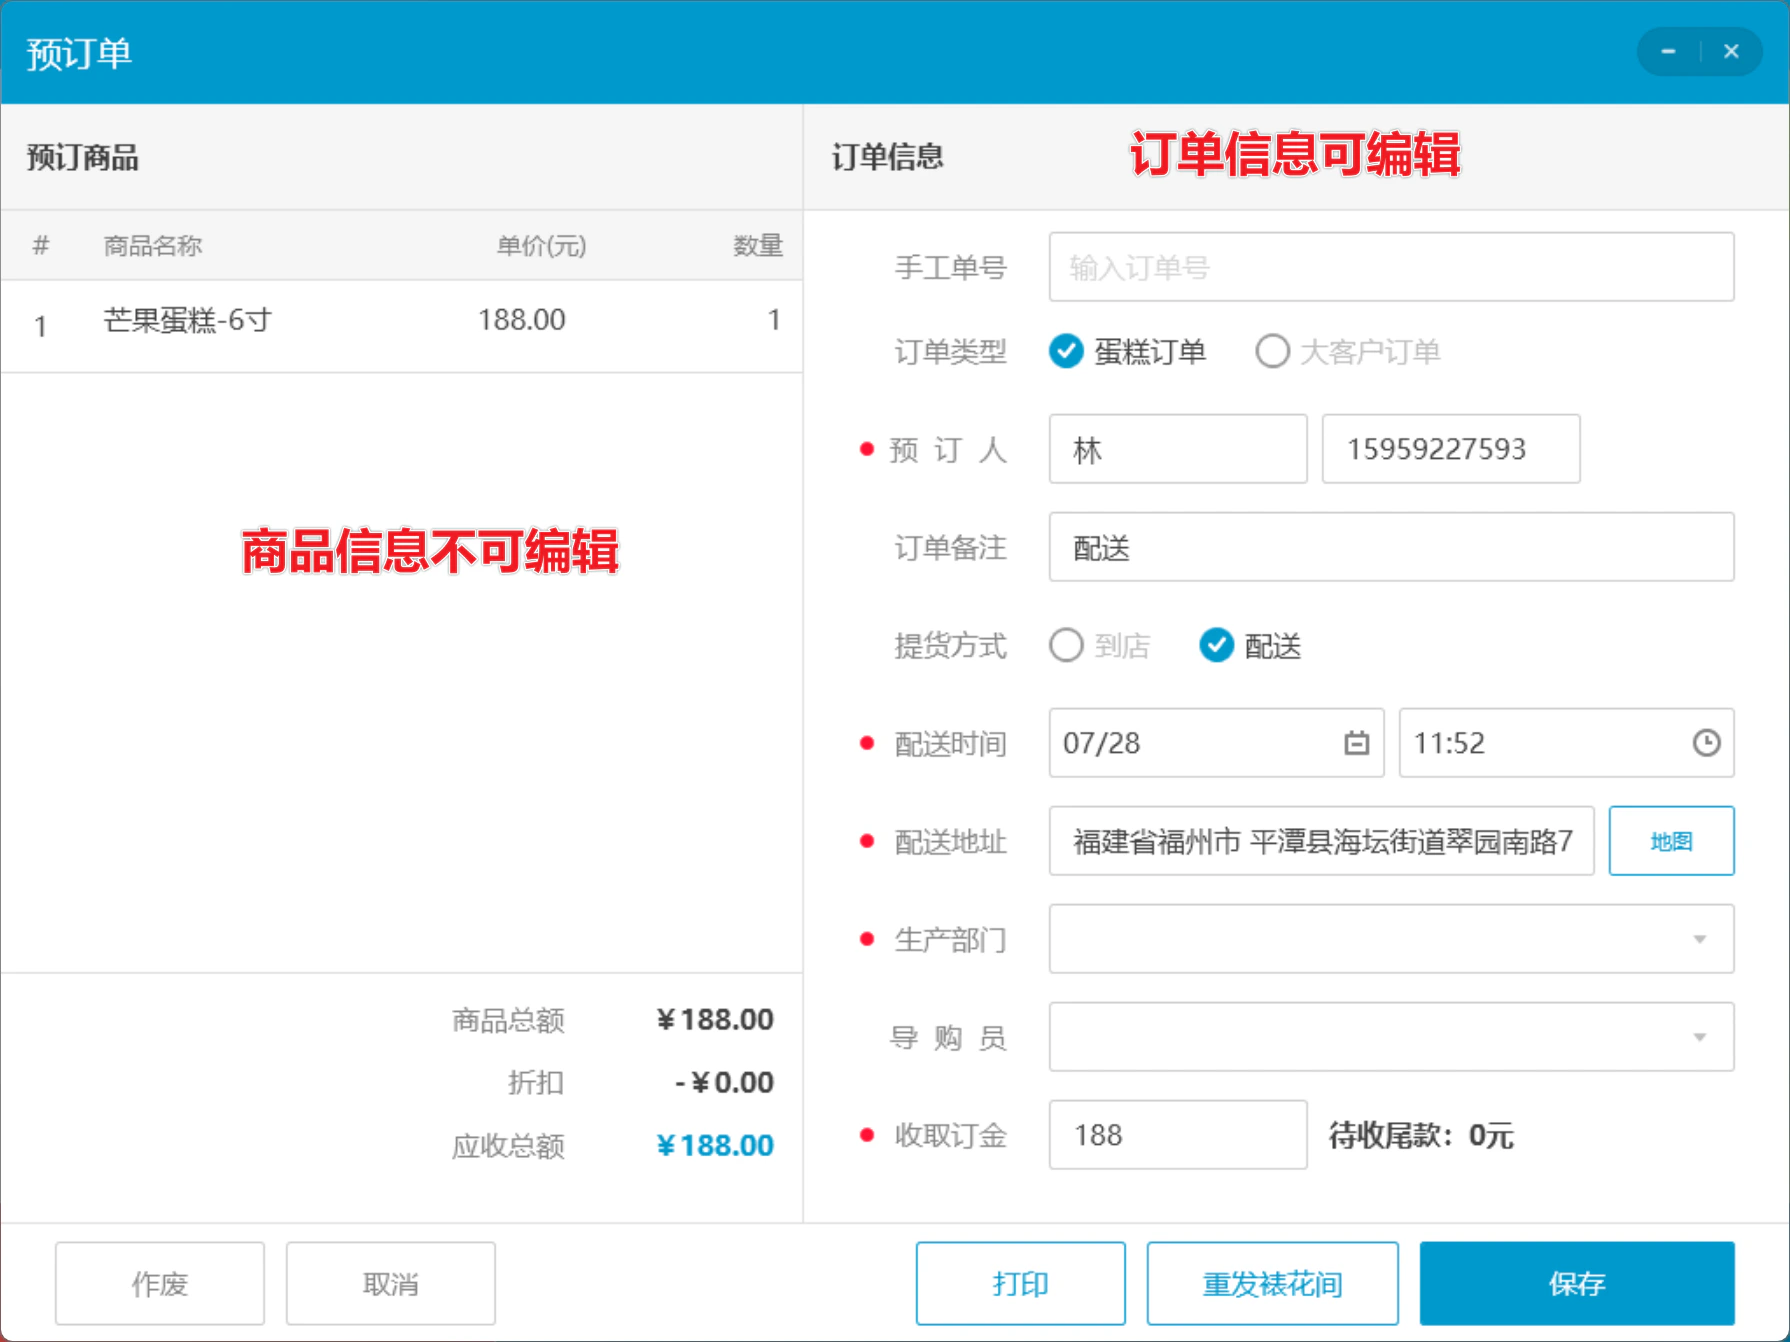Save the order with 保存
The width and height of the screenshot is (1790, 1342).
point(1577,1283)
